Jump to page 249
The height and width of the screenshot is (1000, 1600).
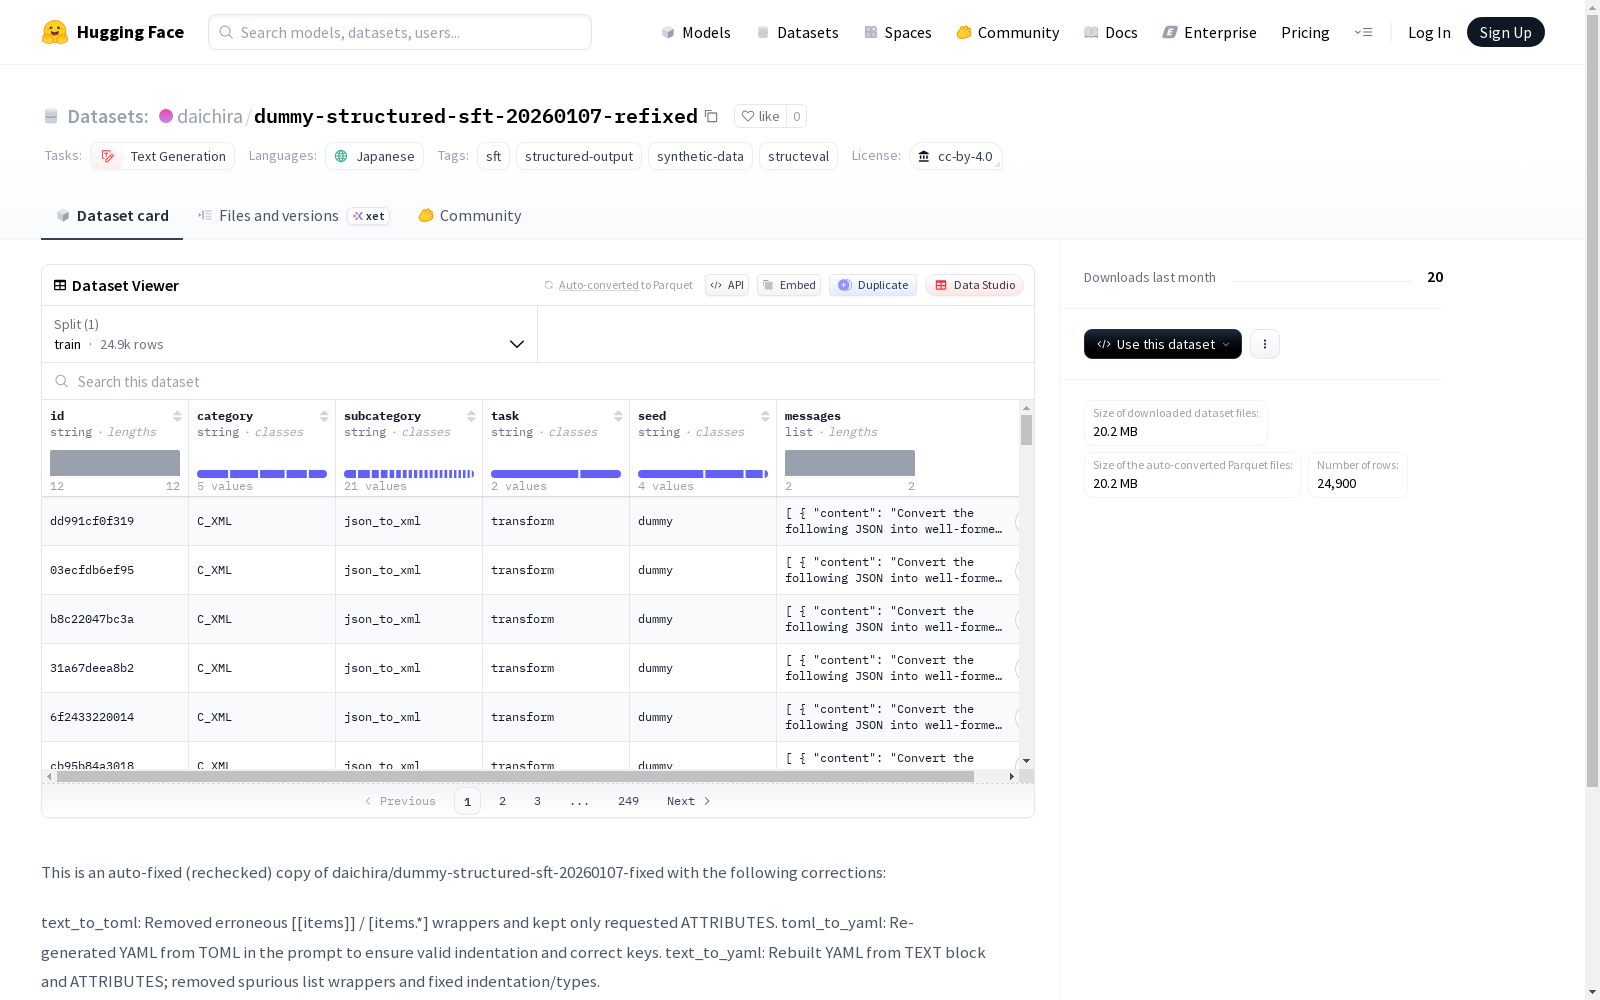pos(628,801)
